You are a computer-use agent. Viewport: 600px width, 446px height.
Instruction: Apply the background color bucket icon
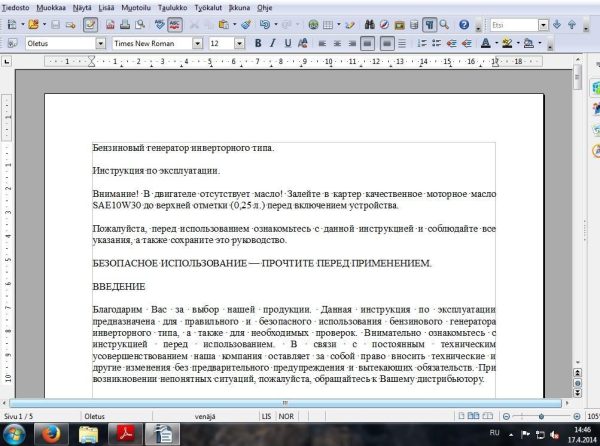pyautogui.click(x=529, y=43)
